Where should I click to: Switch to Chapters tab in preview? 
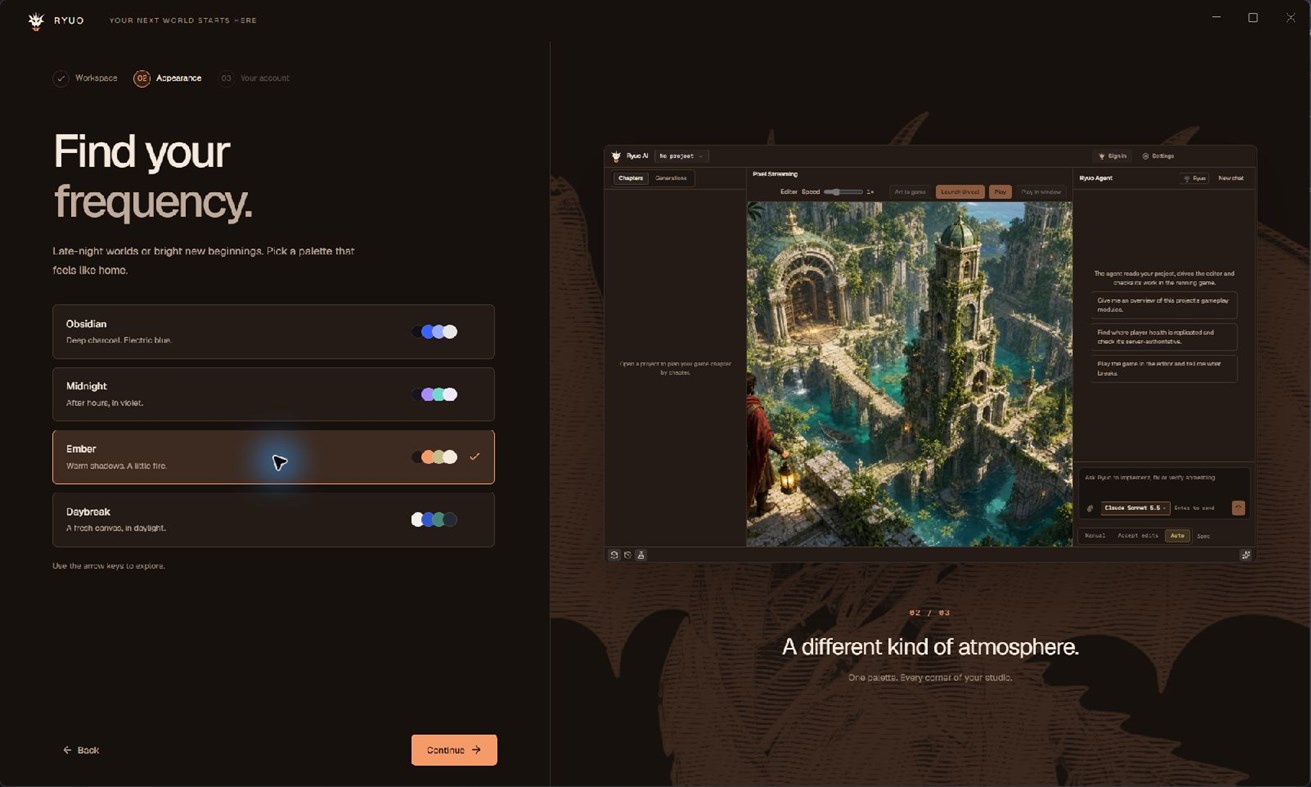coord(631,178)
